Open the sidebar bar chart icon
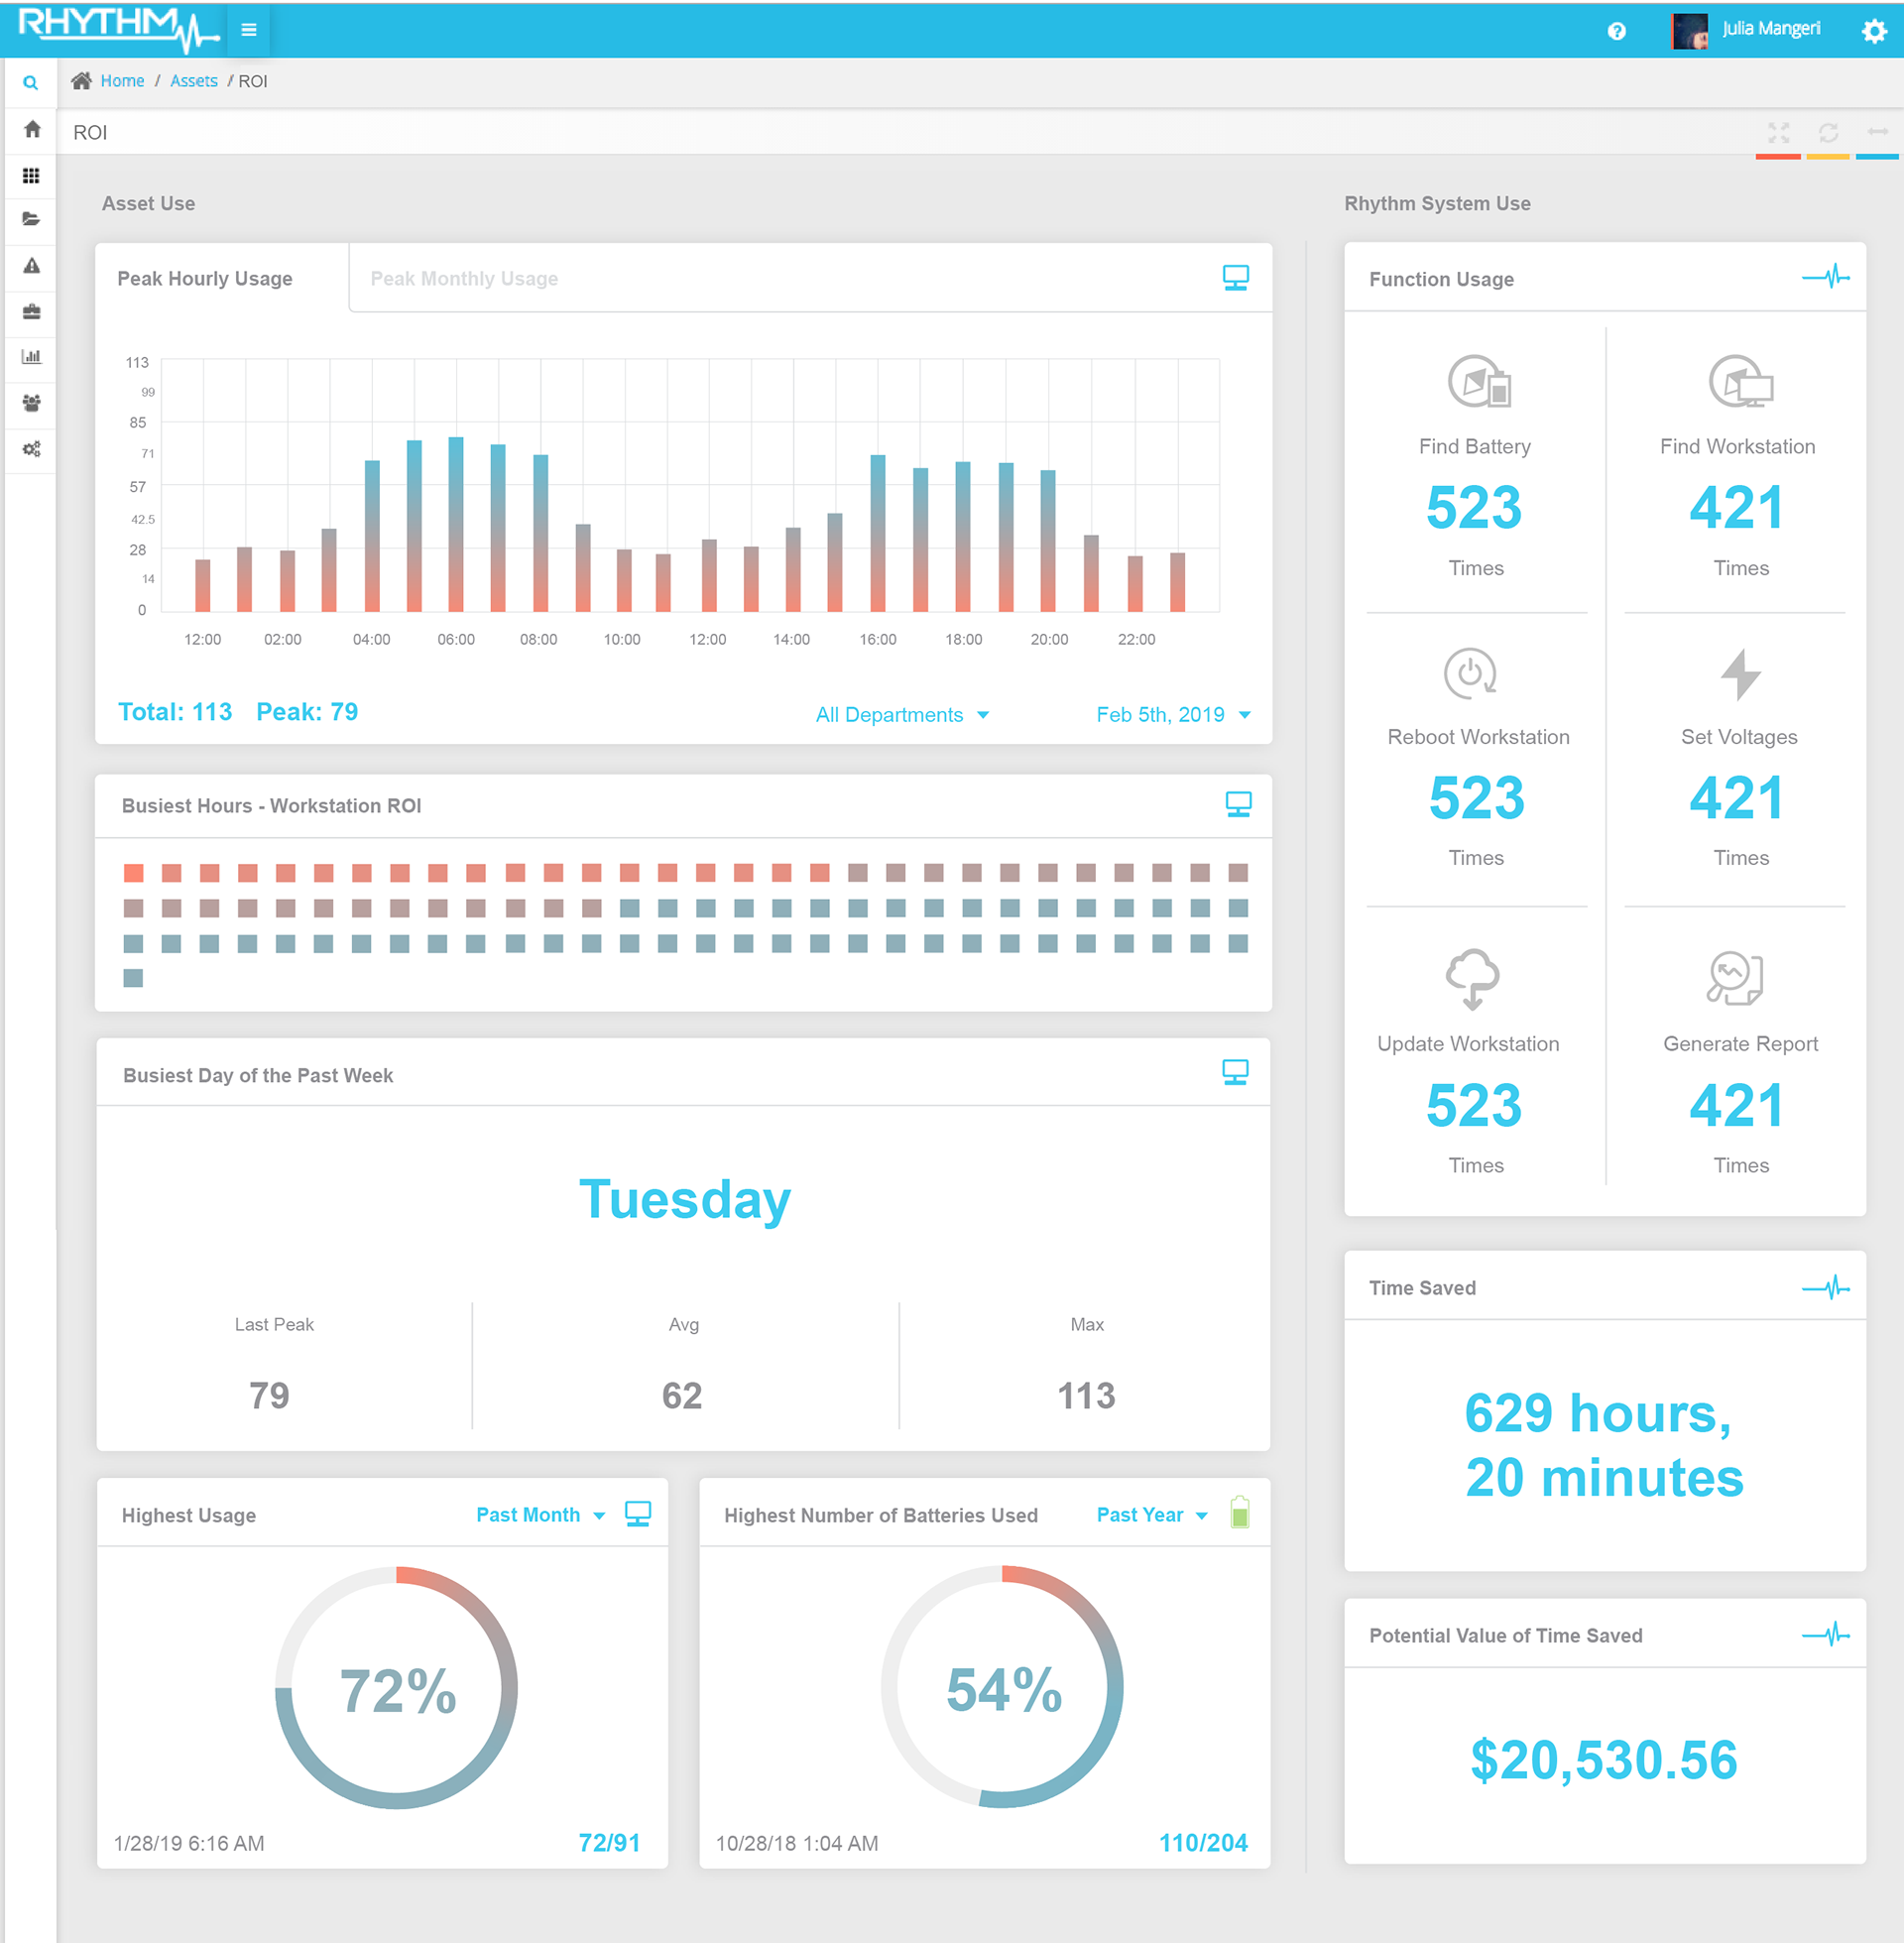The width and height of the screenshot is (1904, 1943). click(x=32, y=357)
